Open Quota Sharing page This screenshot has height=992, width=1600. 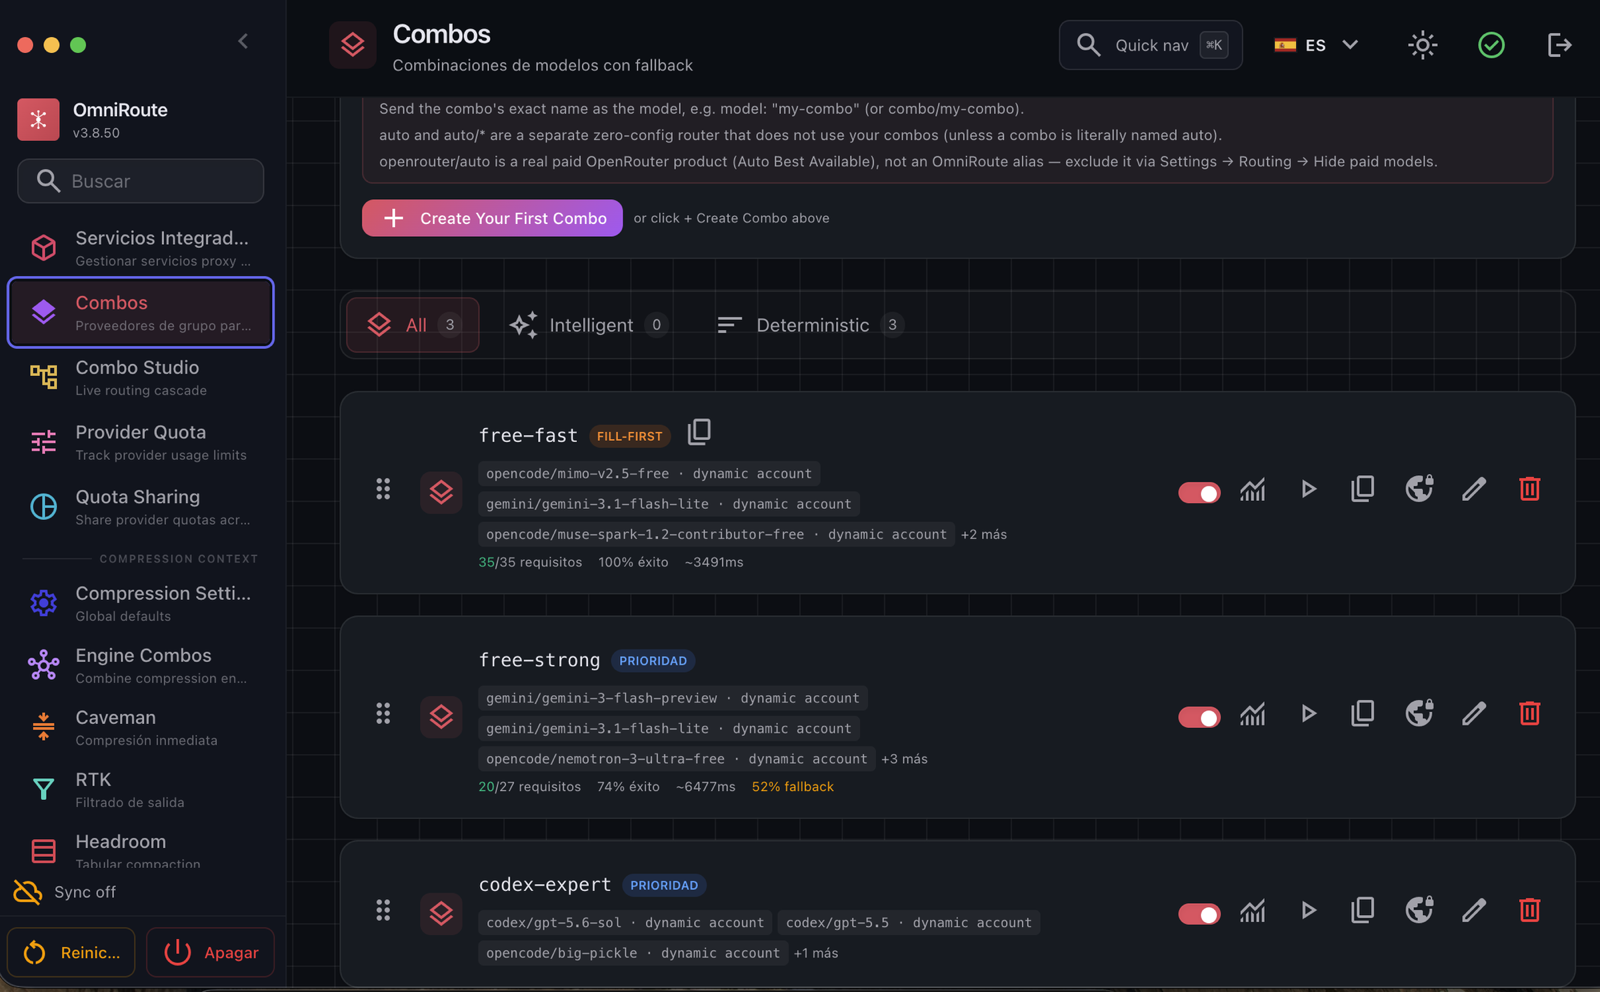(141, 507)
